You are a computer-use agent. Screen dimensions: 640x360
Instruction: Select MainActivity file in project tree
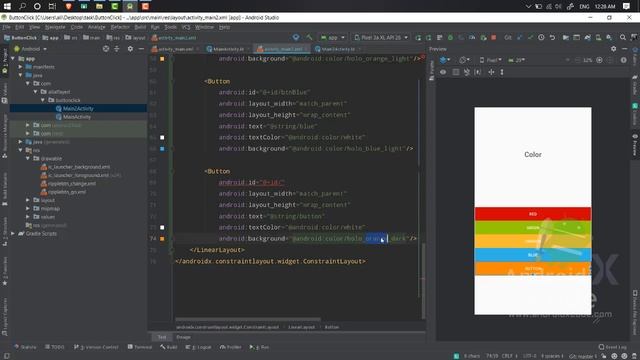(x=77, y=117)
